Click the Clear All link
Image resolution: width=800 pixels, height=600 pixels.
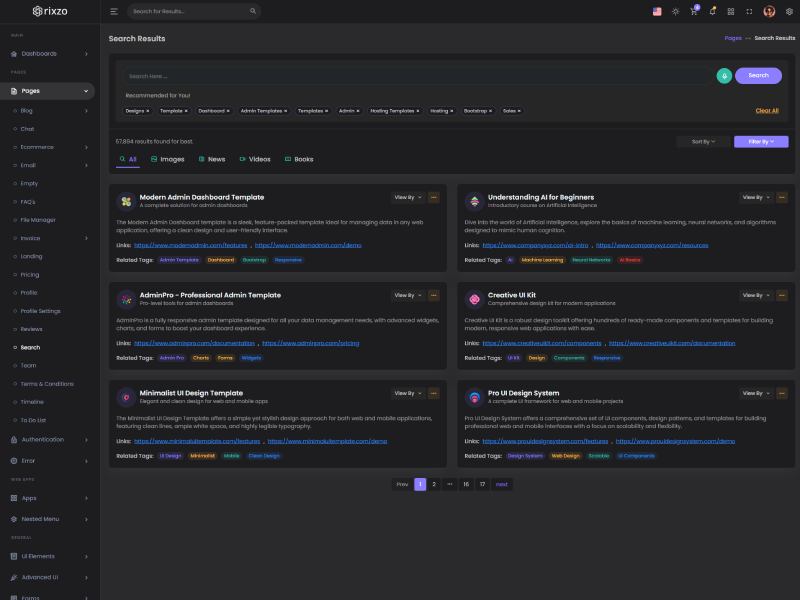766,111
